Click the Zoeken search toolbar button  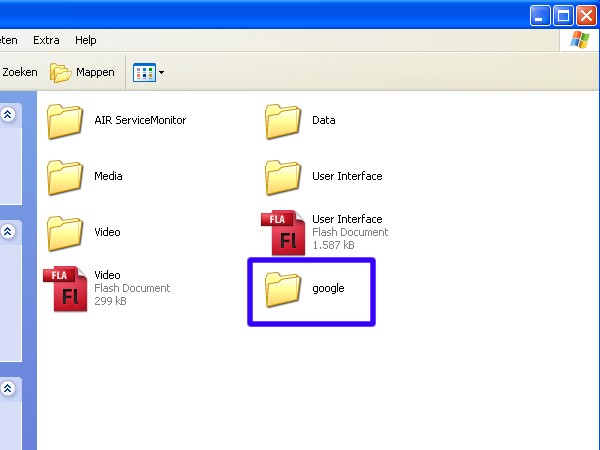pyautogui.click(x=18, y=72)
